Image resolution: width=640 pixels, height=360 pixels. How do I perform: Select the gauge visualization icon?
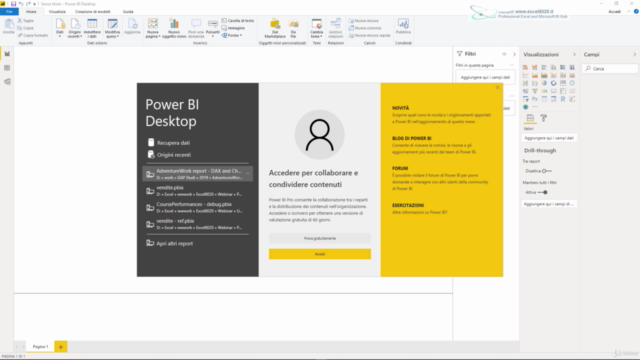[544, 91]
